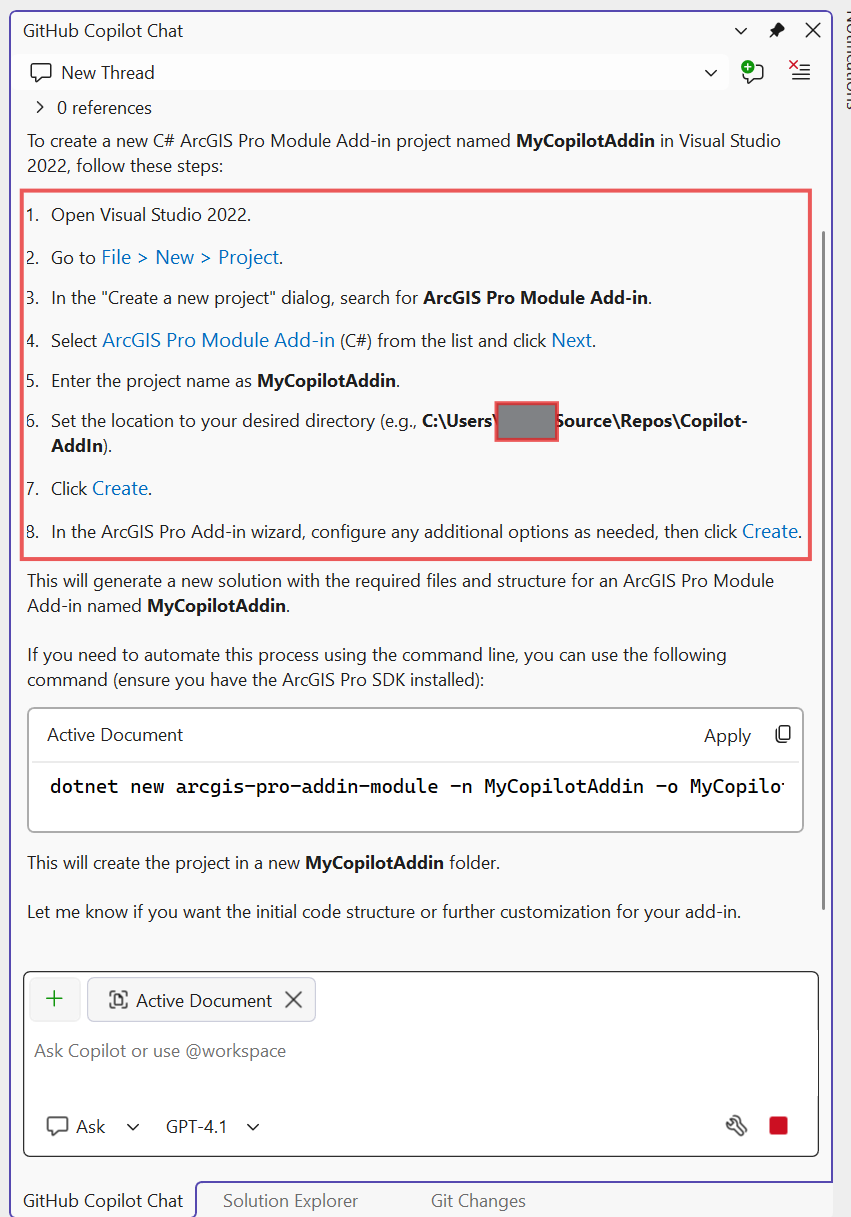Open the New Thread dropdown

[x=711, y=72]
